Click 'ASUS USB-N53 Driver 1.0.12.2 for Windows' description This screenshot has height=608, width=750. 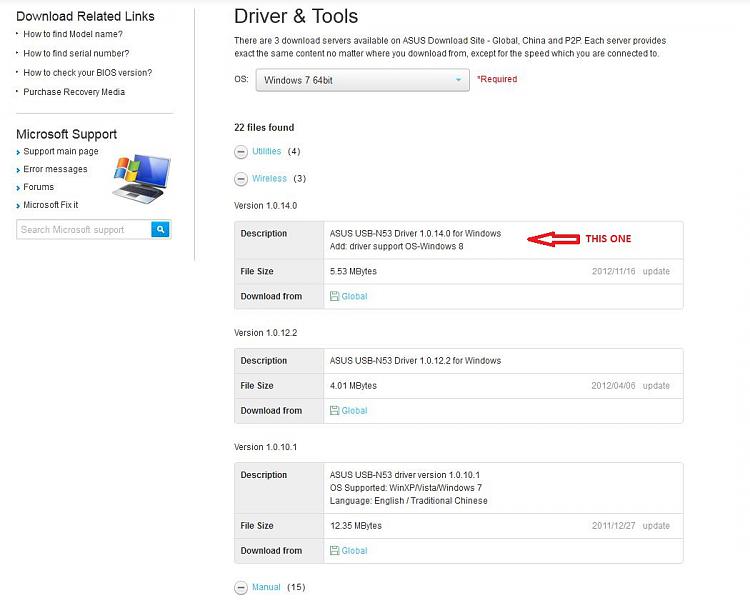pyautogui.click(x=415, y=361)
